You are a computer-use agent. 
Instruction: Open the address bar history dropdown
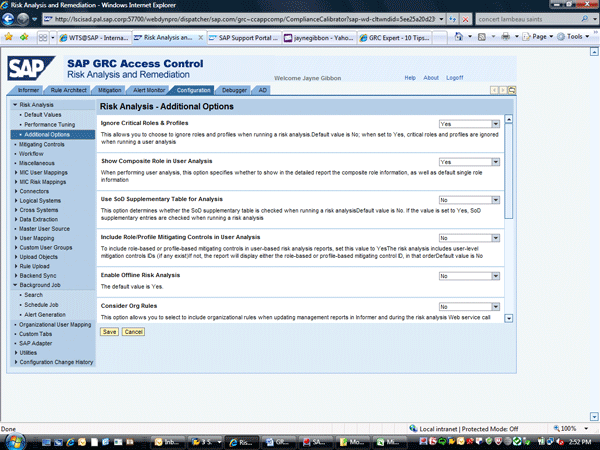tap(441, 19)
